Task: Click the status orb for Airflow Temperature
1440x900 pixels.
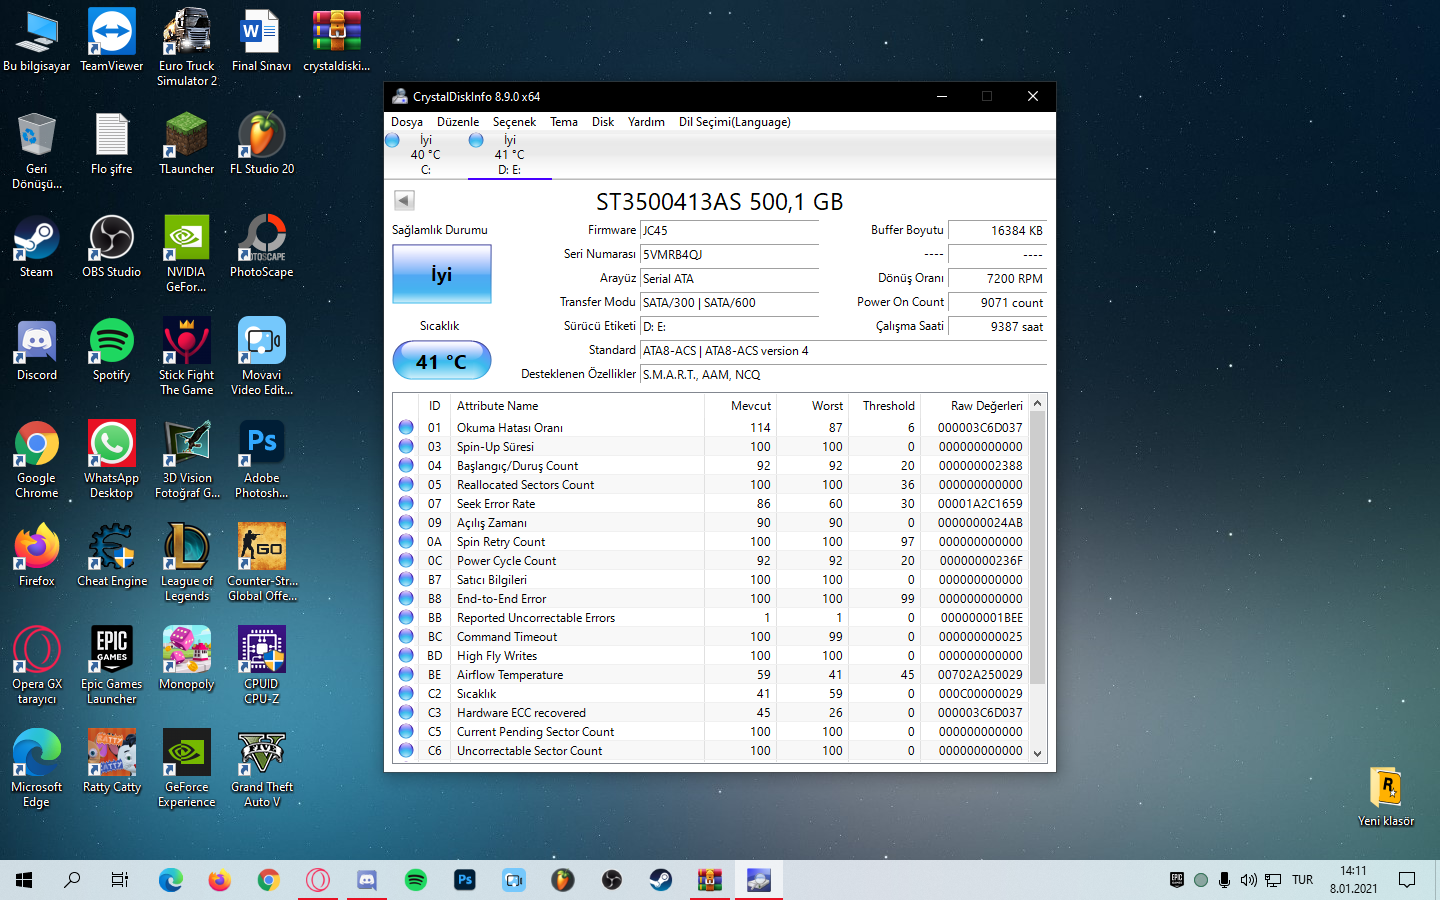Action: coord(406,674)
